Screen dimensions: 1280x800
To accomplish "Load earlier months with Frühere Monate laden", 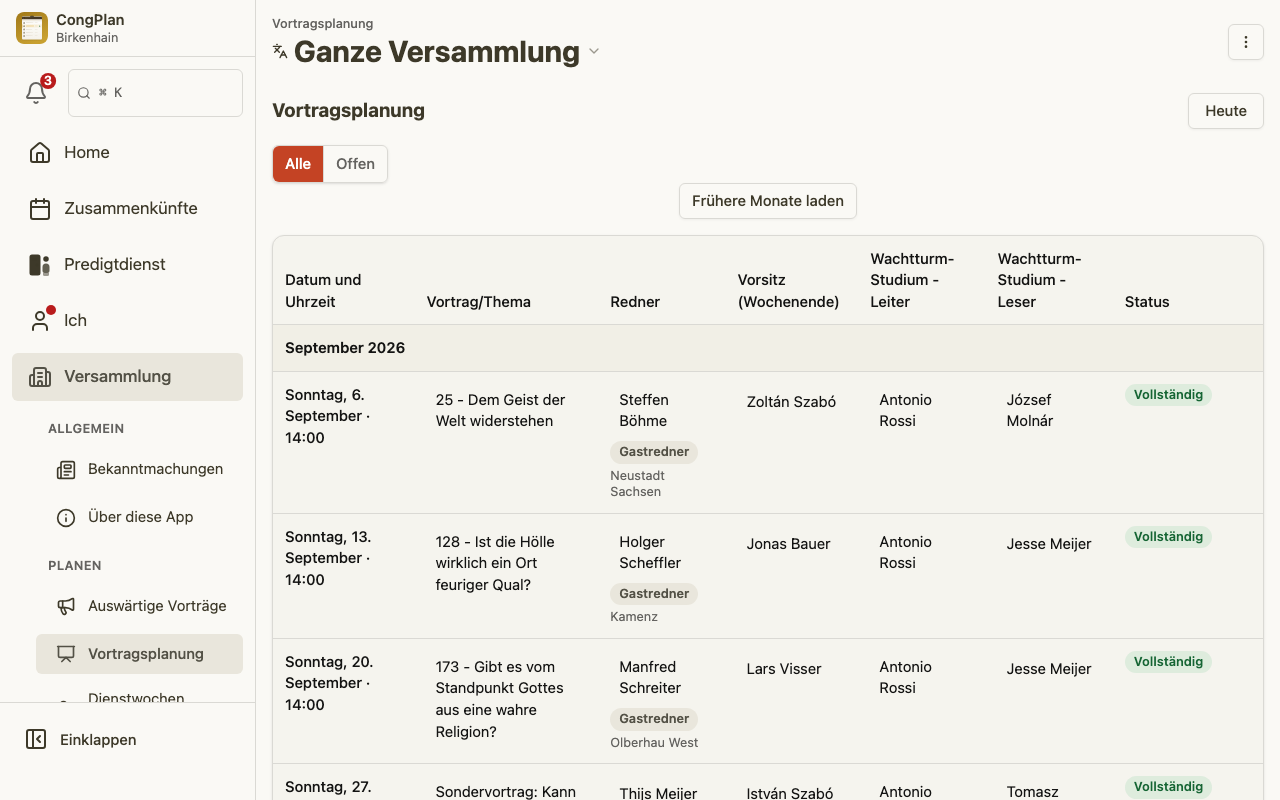I will pyautogui.click(x=768, y=201).
